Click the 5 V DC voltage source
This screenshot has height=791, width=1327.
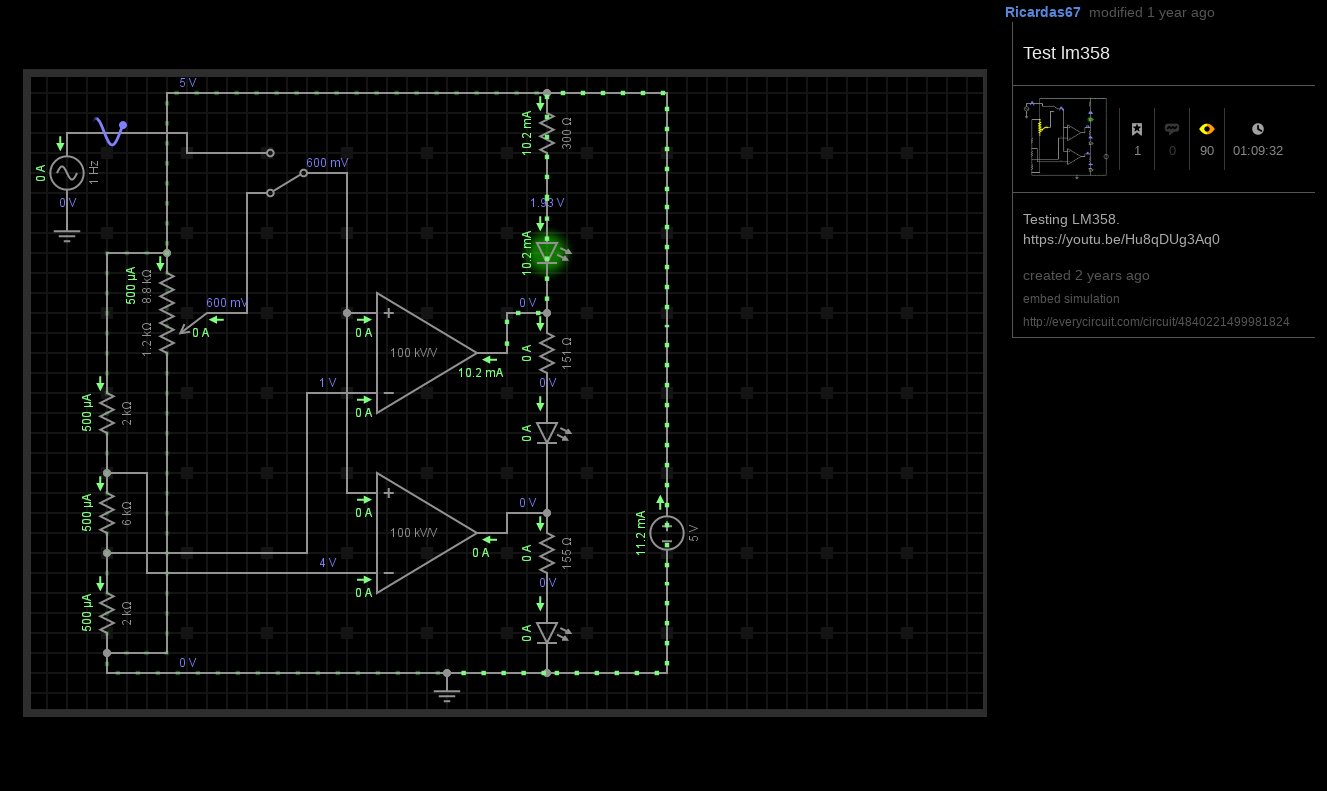[x=667, y=532]
